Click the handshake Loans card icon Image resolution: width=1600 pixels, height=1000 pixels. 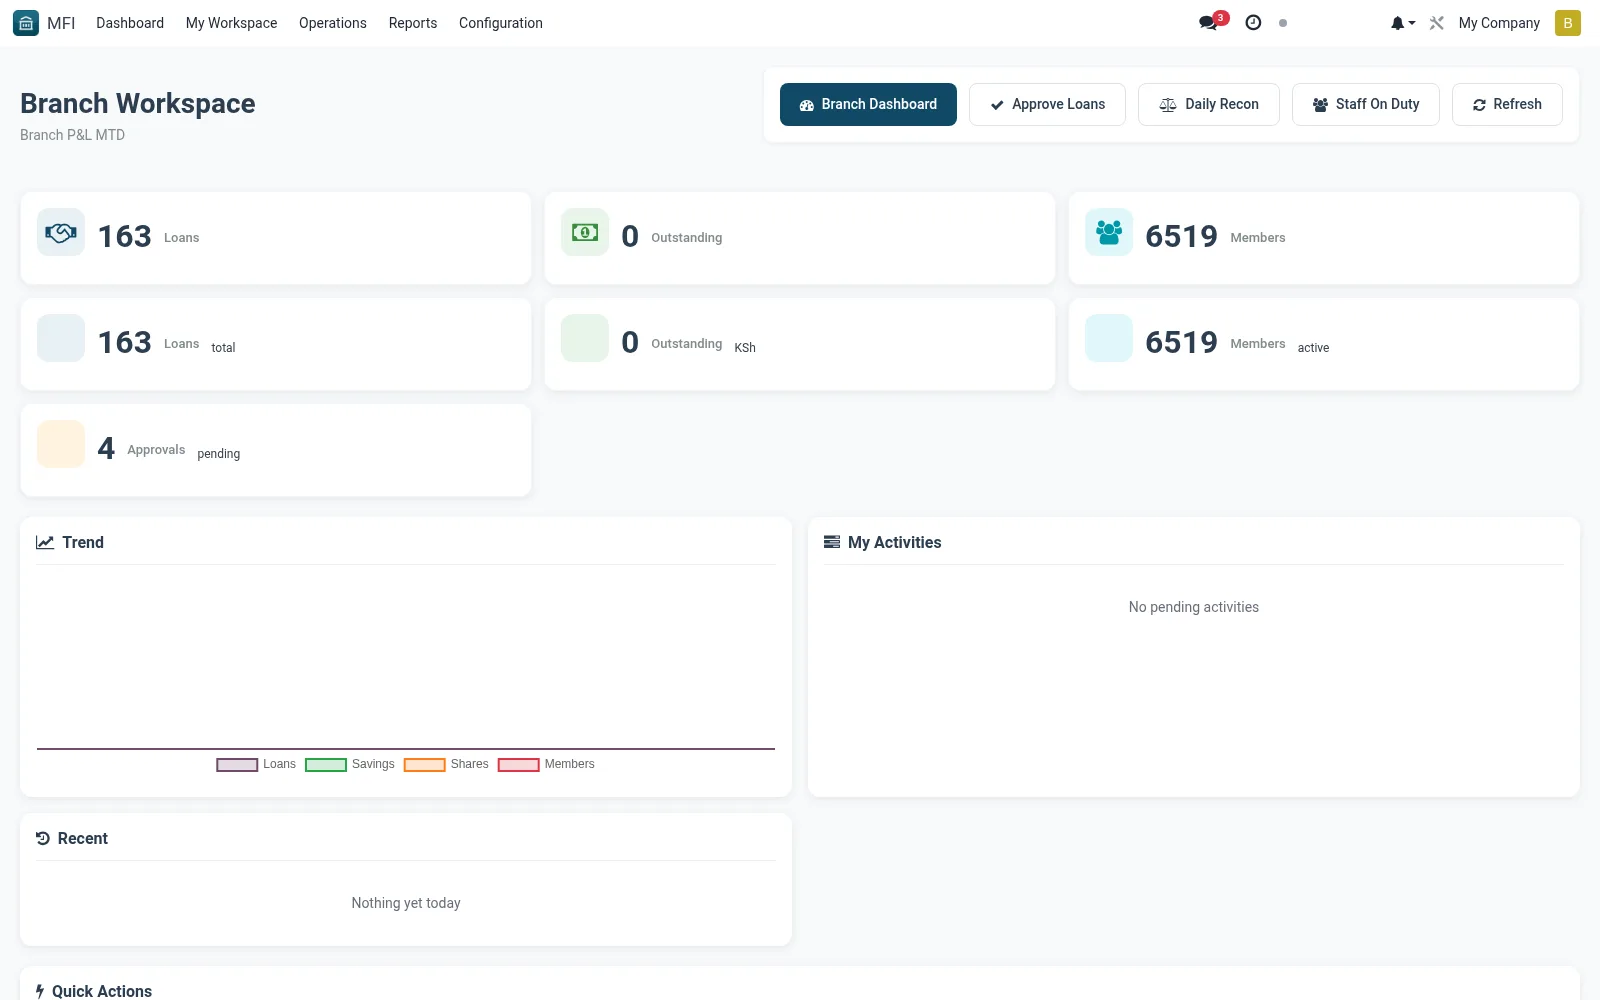(x=61, y=233)
